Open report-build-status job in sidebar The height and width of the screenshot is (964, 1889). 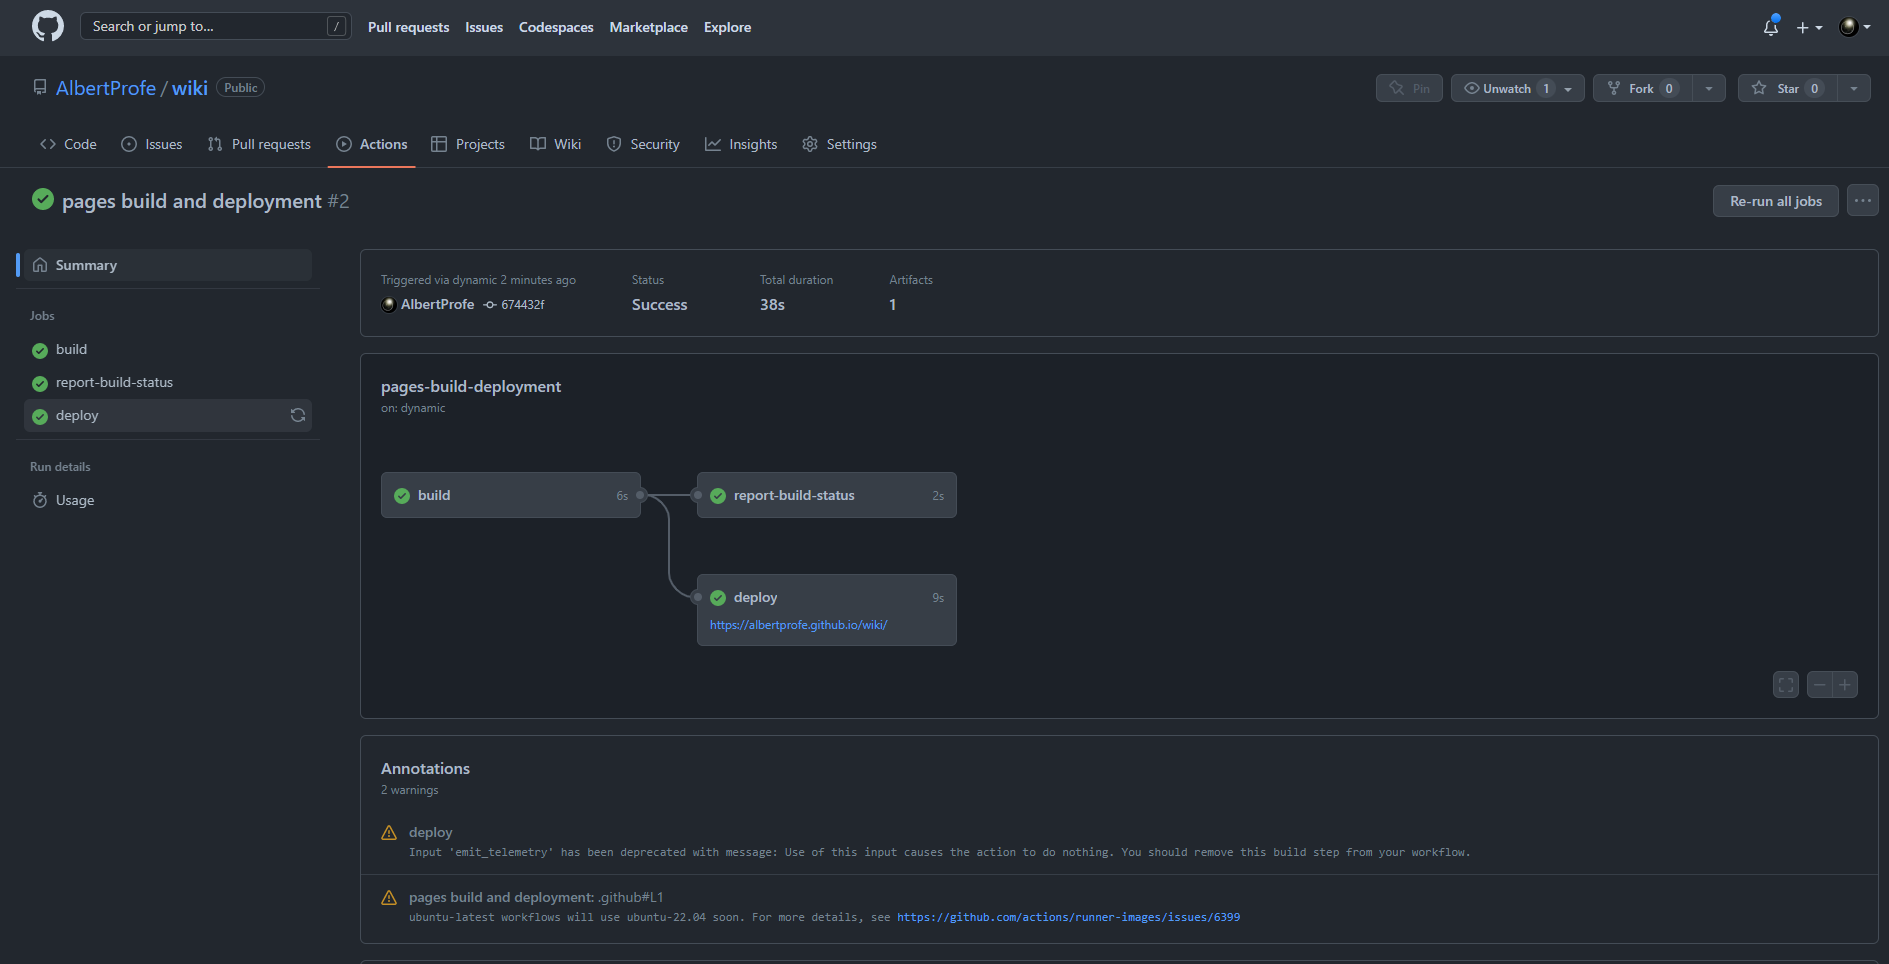coord(168,382)
